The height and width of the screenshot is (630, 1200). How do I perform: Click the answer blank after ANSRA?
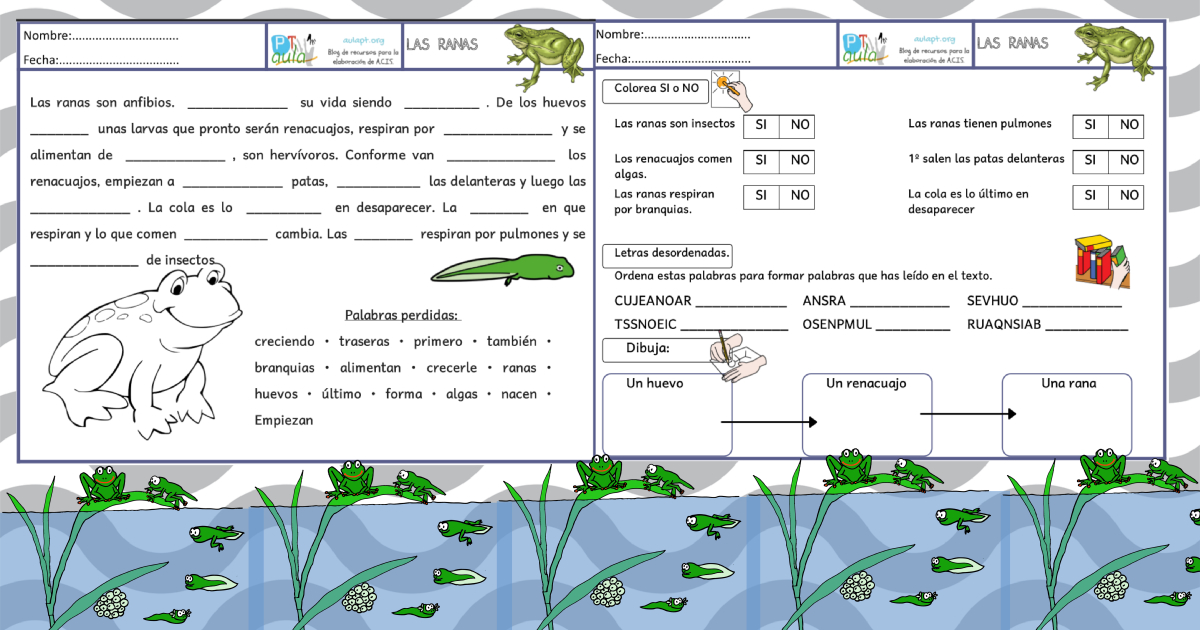coord(899,302)
